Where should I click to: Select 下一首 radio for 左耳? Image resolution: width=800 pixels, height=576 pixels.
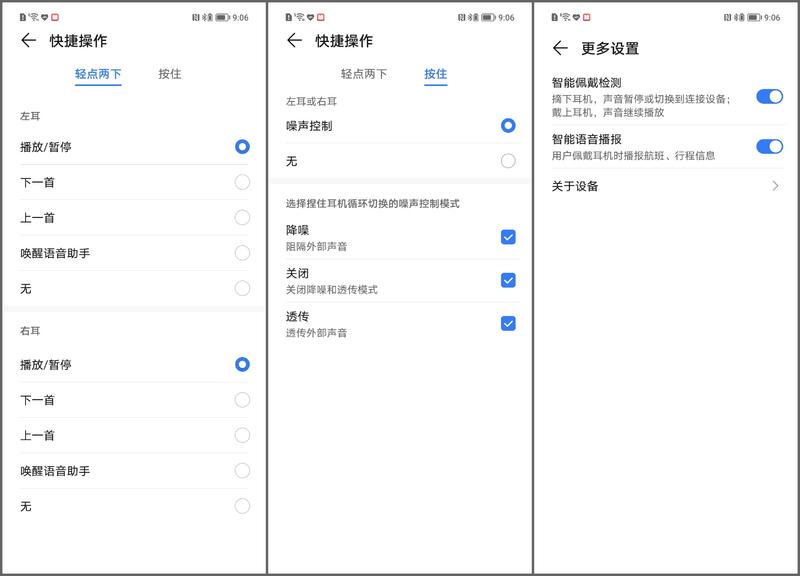coord(242,182)
